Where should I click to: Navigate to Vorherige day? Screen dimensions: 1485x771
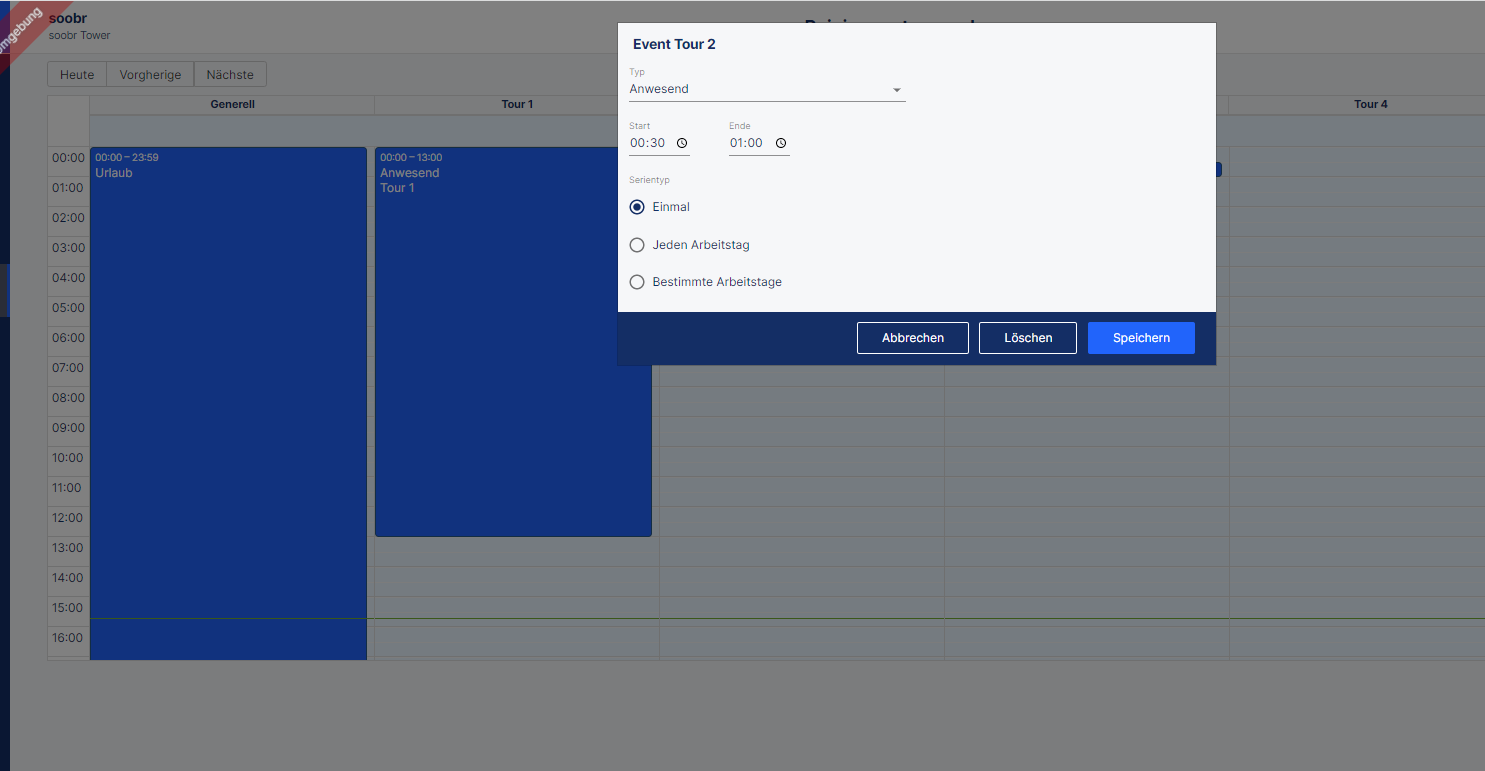tap(150, 74)
